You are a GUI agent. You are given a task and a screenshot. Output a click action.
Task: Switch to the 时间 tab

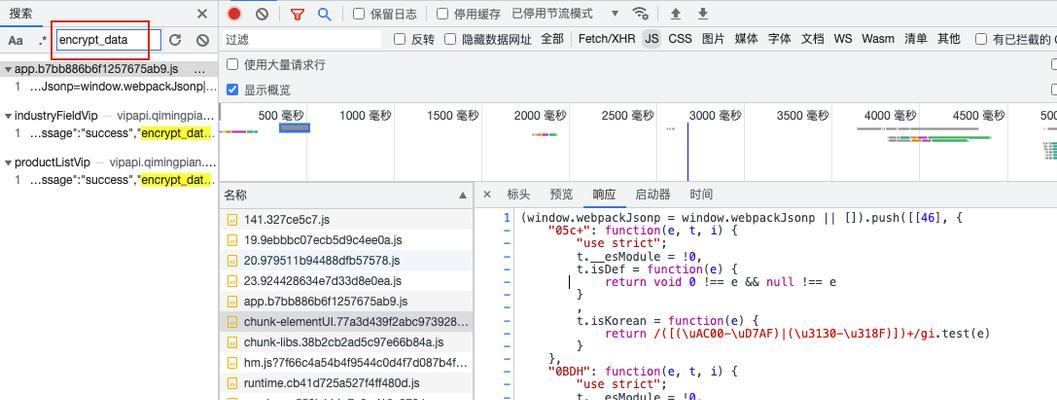coord(701,195)
